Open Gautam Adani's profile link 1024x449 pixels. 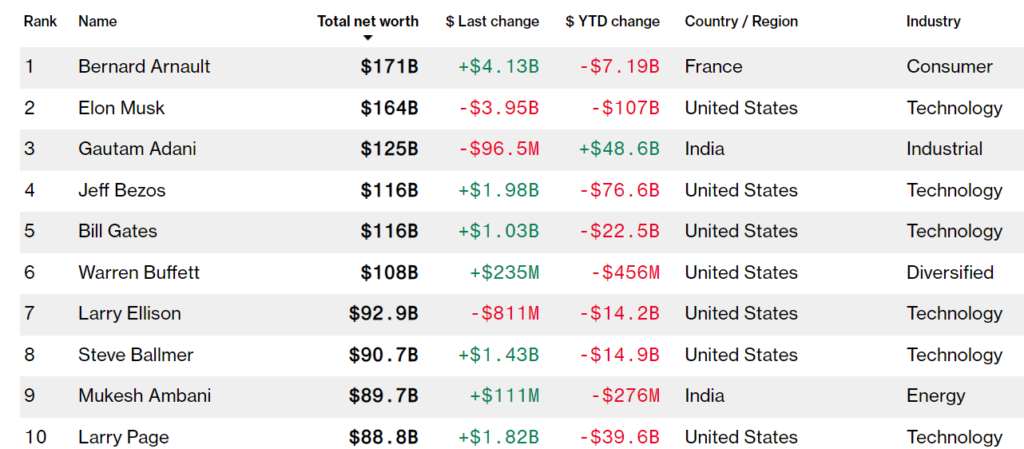pos(137,149)
